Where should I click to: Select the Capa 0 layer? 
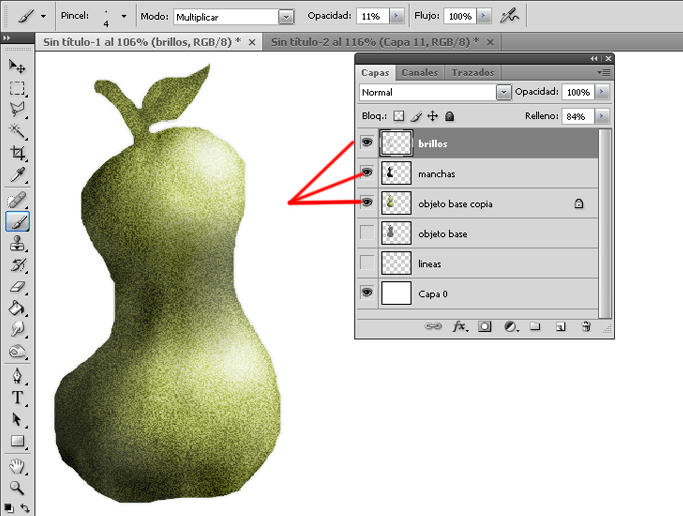pos(477,293)
